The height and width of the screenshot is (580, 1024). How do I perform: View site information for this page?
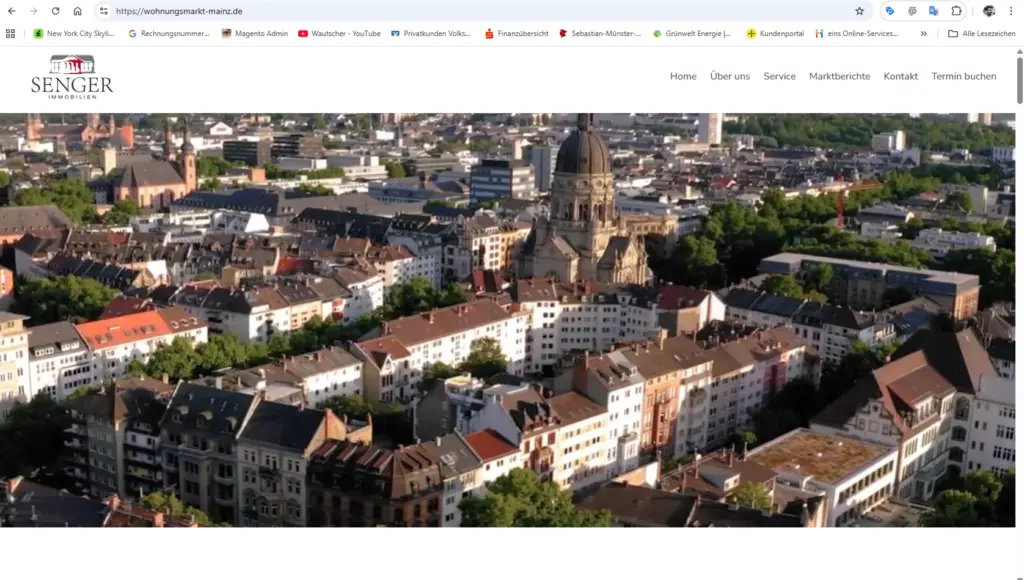tap(103, 11)
